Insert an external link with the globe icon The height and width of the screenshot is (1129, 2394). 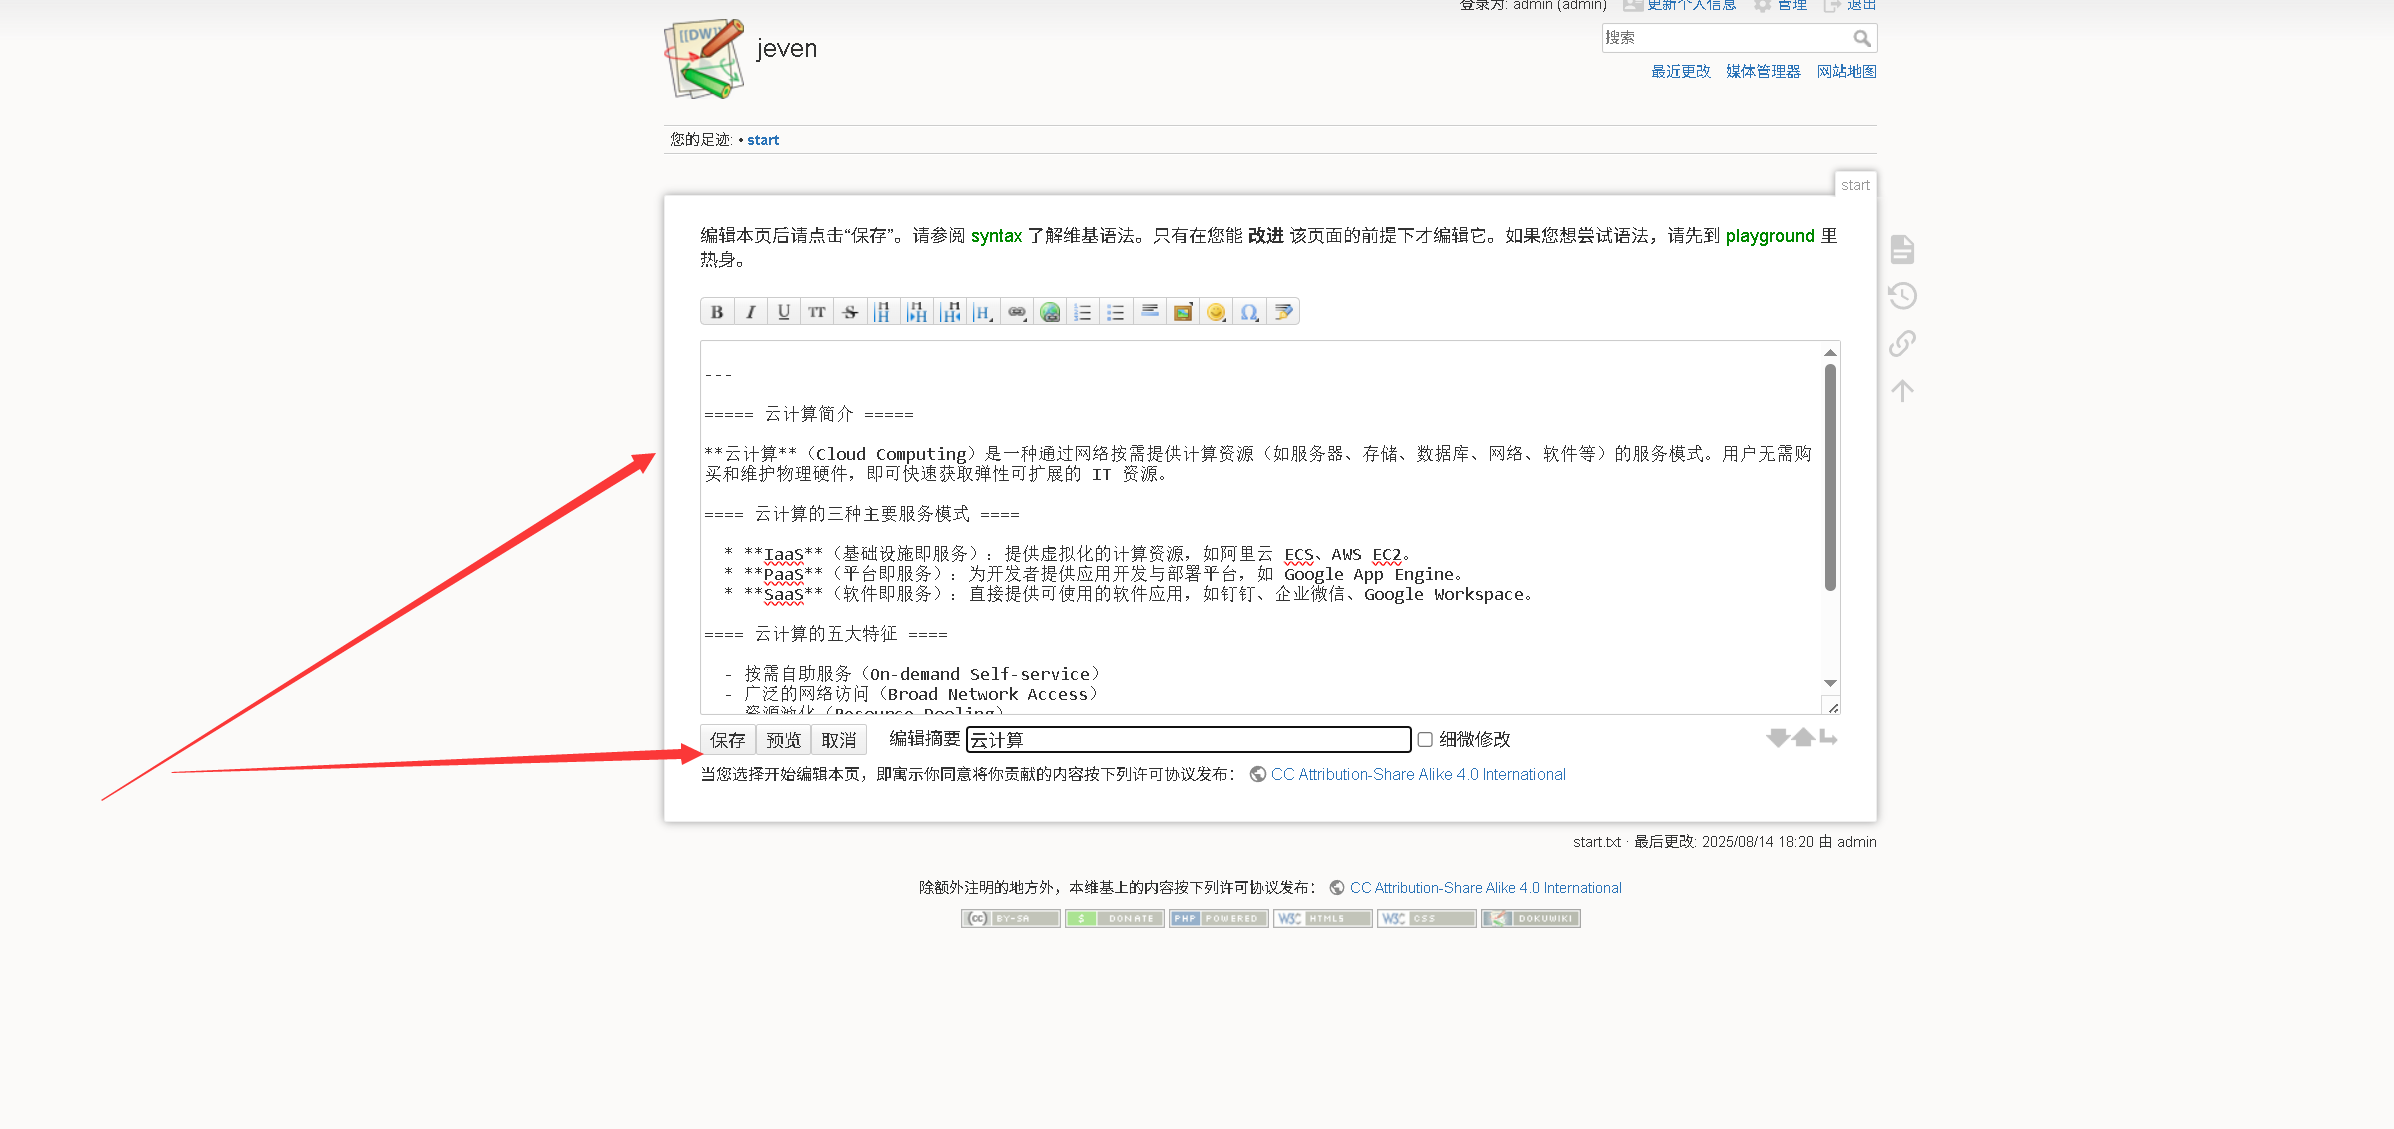[x=1050, y=312]
